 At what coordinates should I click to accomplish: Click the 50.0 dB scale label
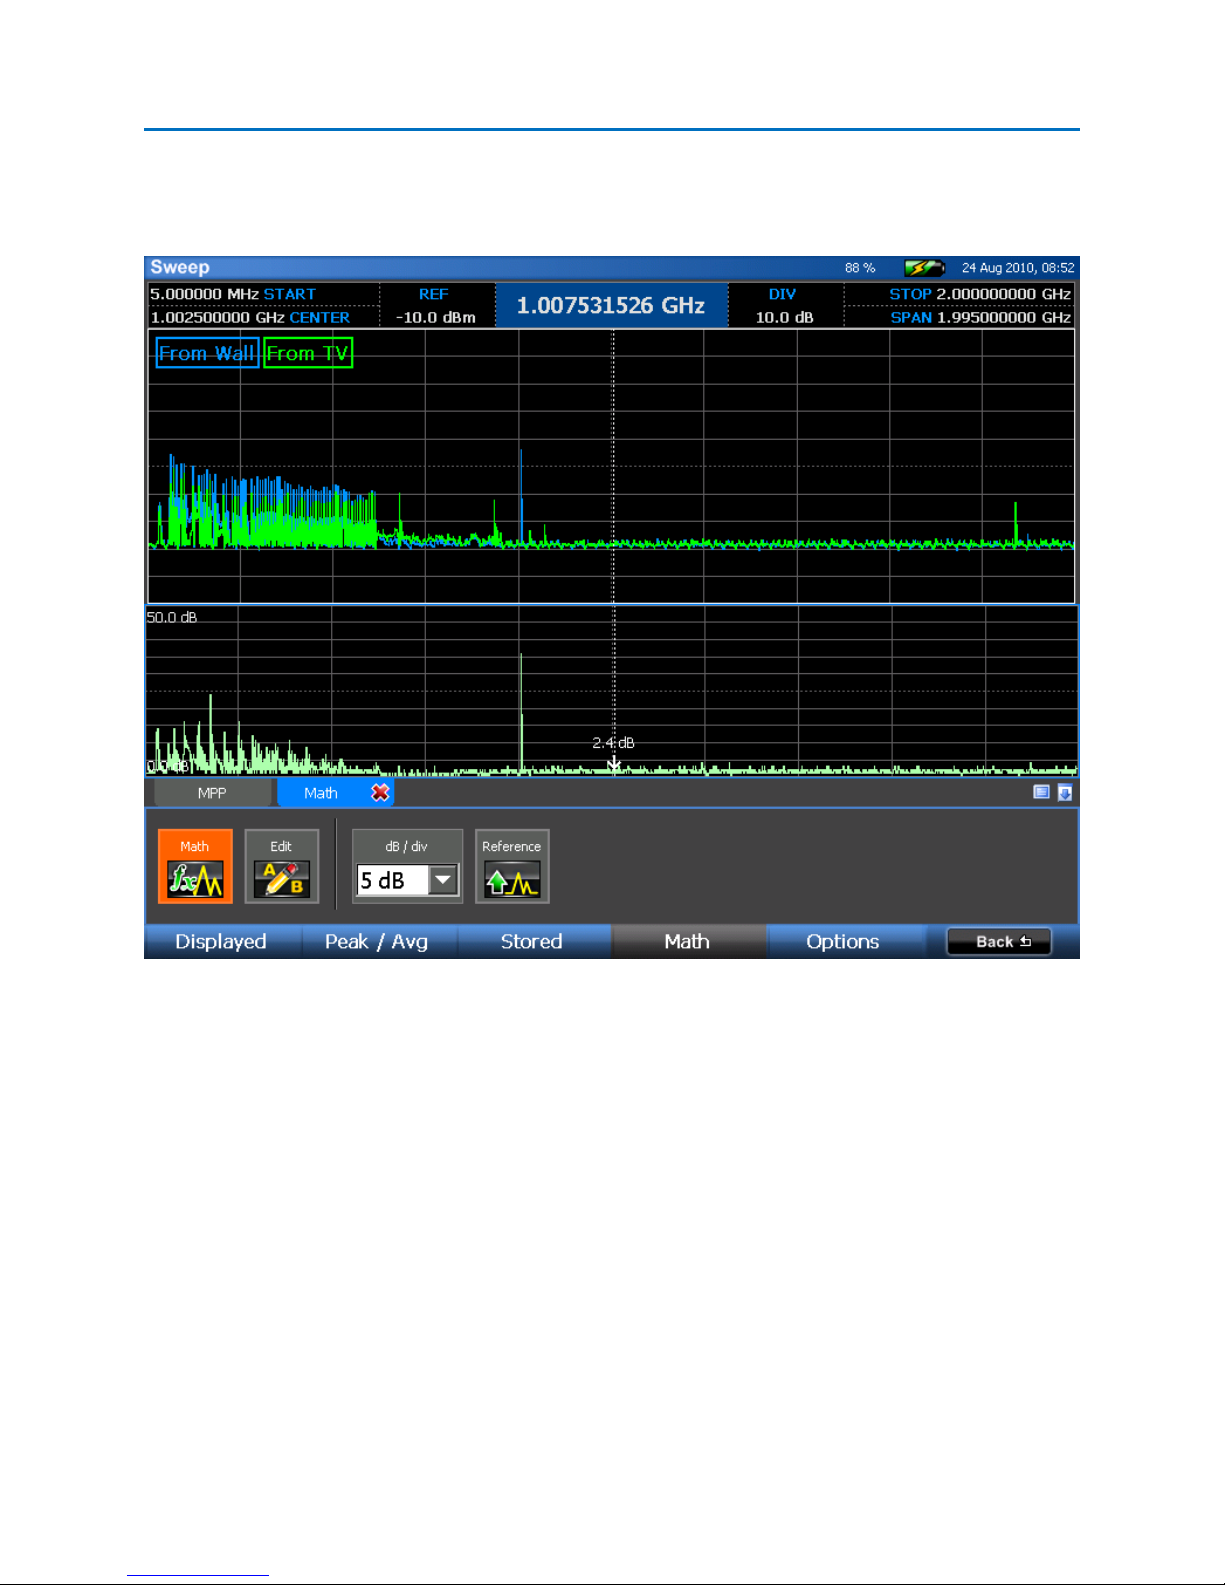(x=172, y=617)
